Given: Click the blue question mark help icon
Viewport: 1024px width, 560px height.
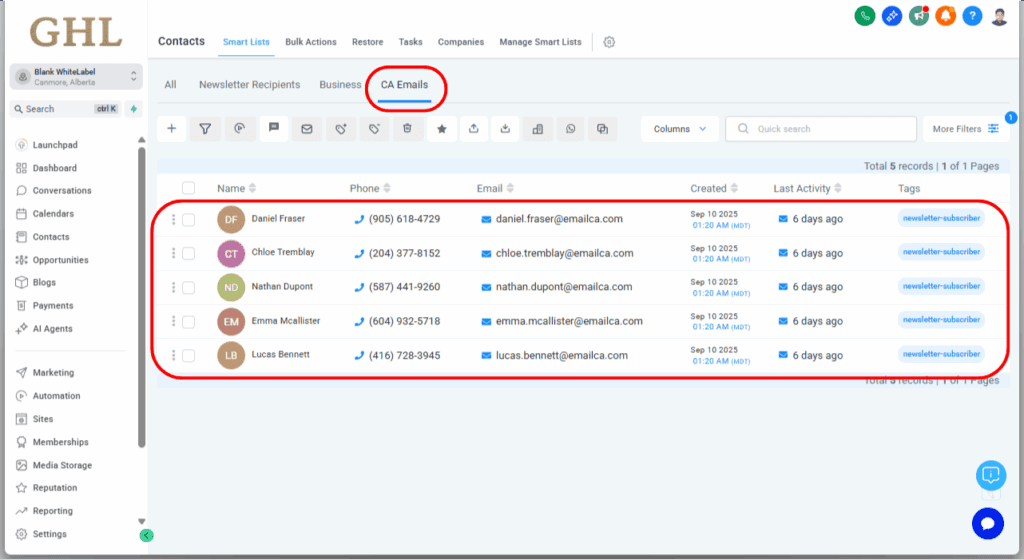Looking at the screenshot, I should [x=972, y=16].
